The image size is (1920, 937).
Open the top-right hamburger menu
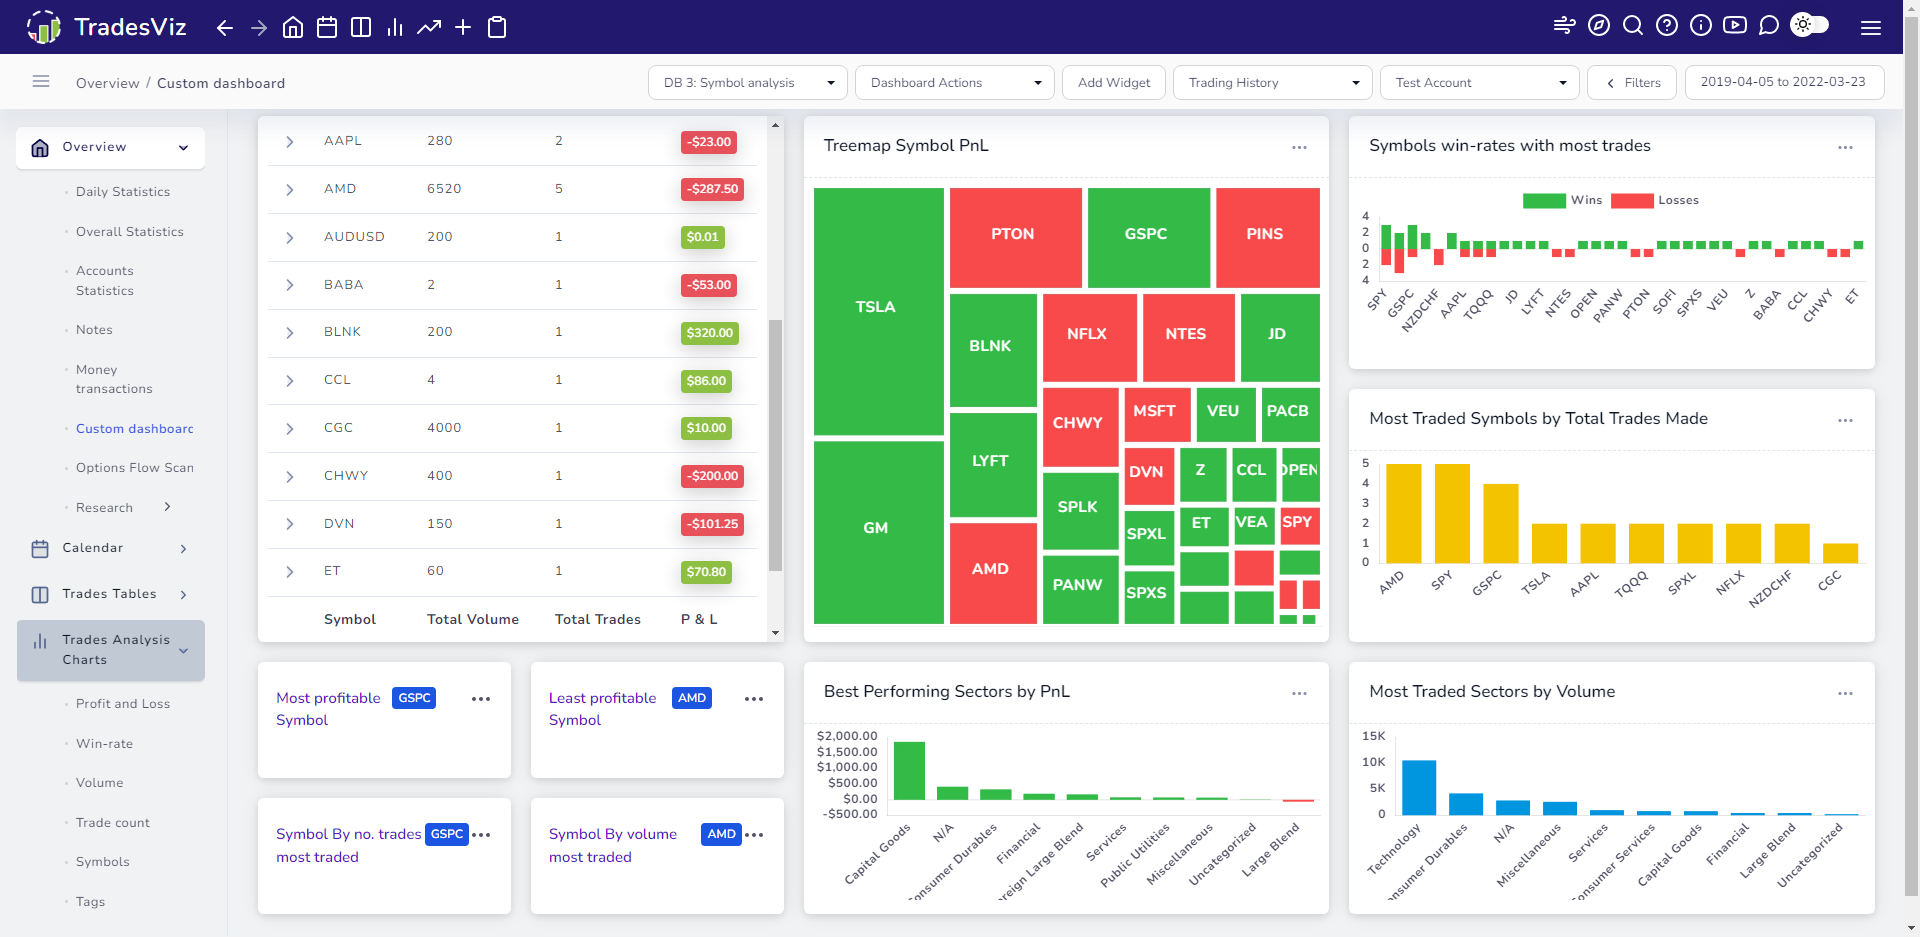click(1871, 28)
